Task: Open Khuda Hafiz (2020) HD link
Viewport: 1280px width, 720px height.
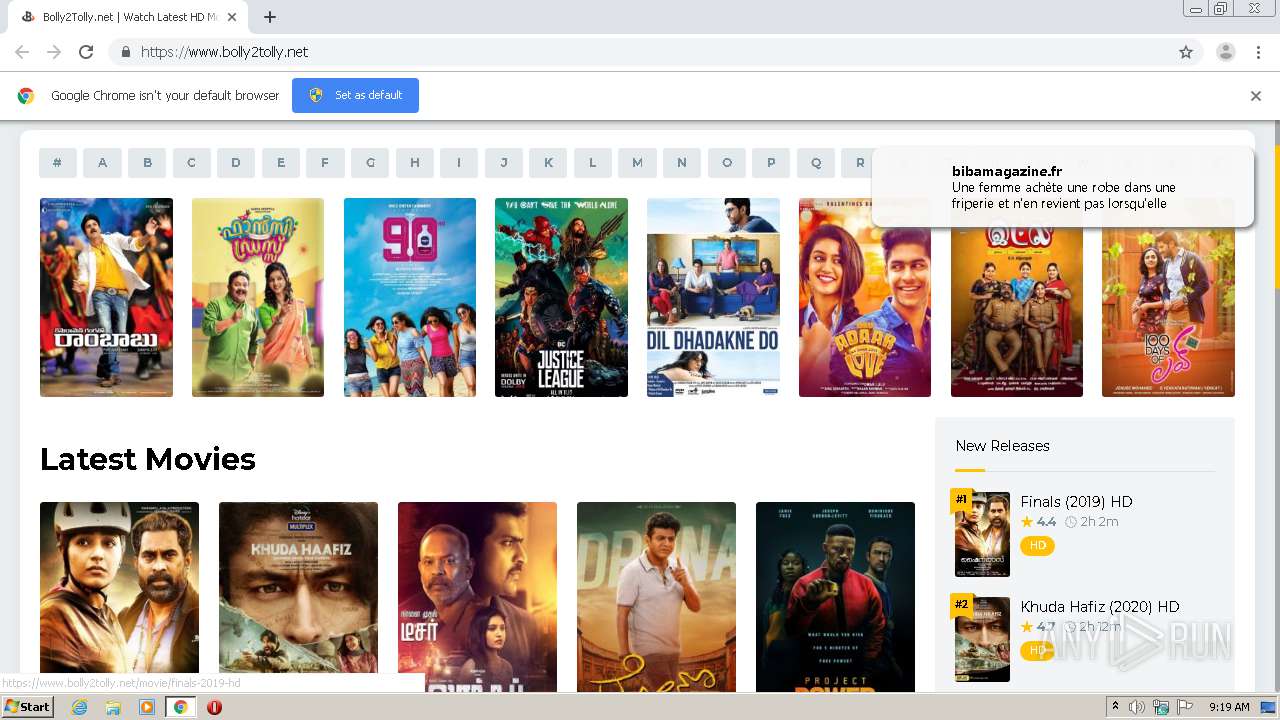Action: pos(1100,607)
